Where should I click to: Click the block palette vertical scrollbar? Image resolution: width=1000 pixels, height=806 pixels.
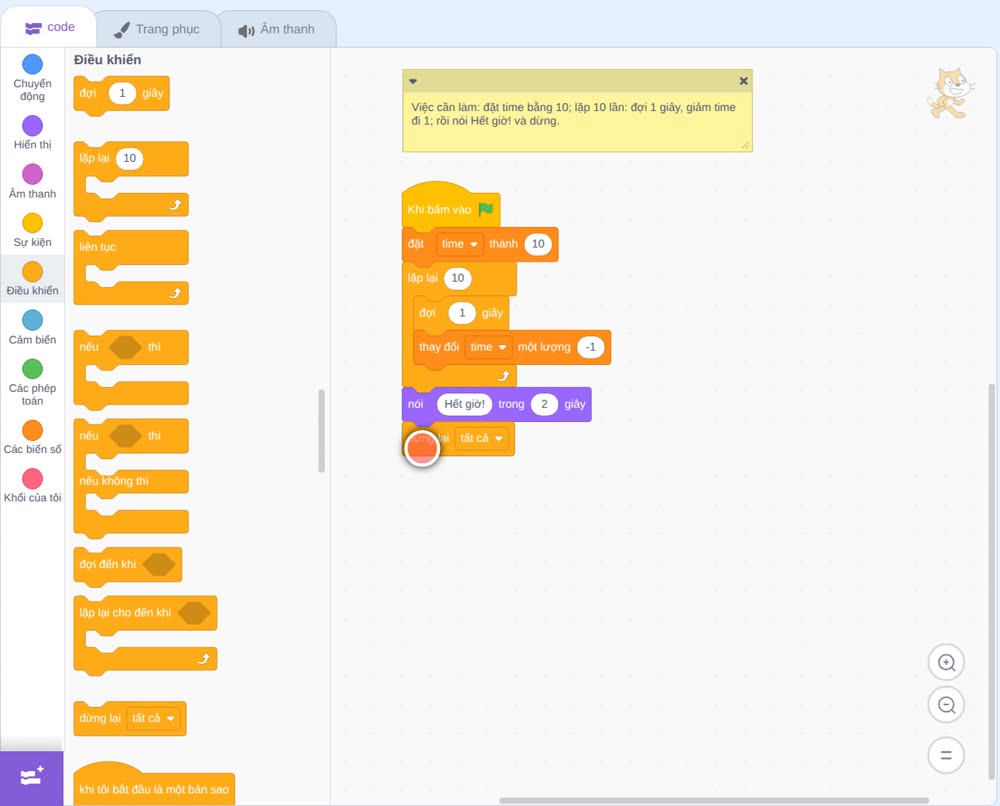coord(321,430)
